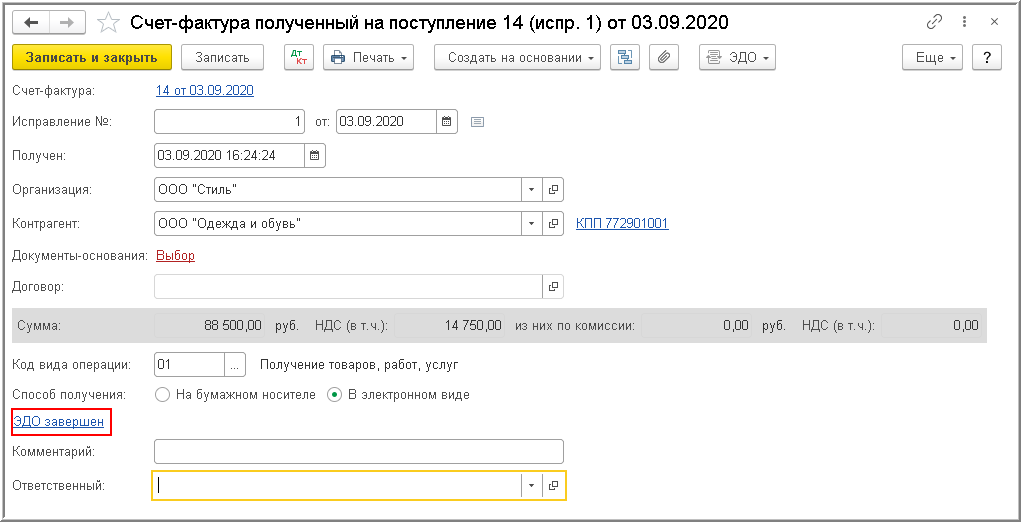
Task: Copy link to this document
Action: [x=935, y=22]
